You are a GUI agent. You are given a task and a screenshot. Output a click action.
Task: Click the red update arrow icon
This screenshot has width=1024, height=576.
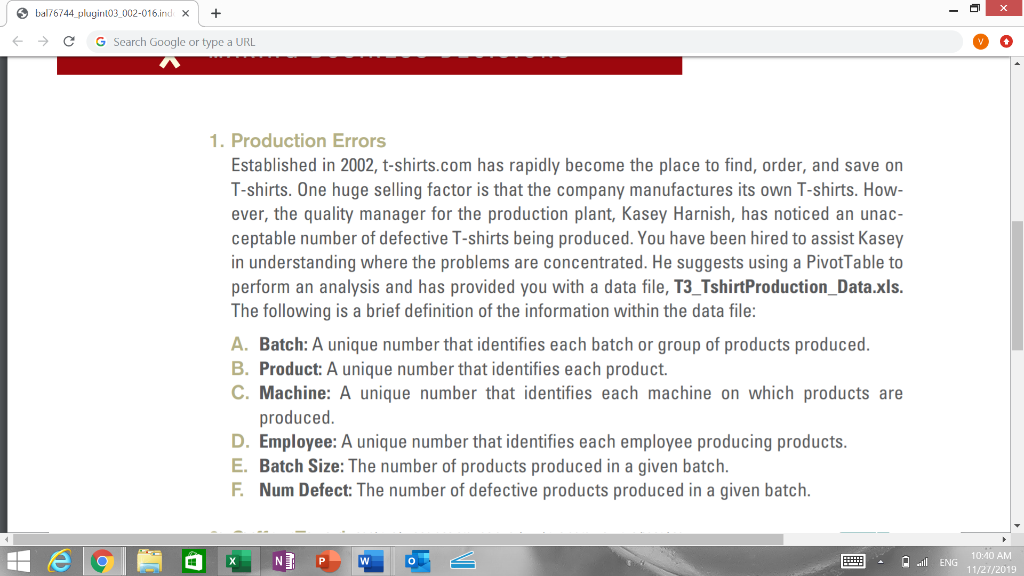pyautogui.click(x=1006, y=42)
